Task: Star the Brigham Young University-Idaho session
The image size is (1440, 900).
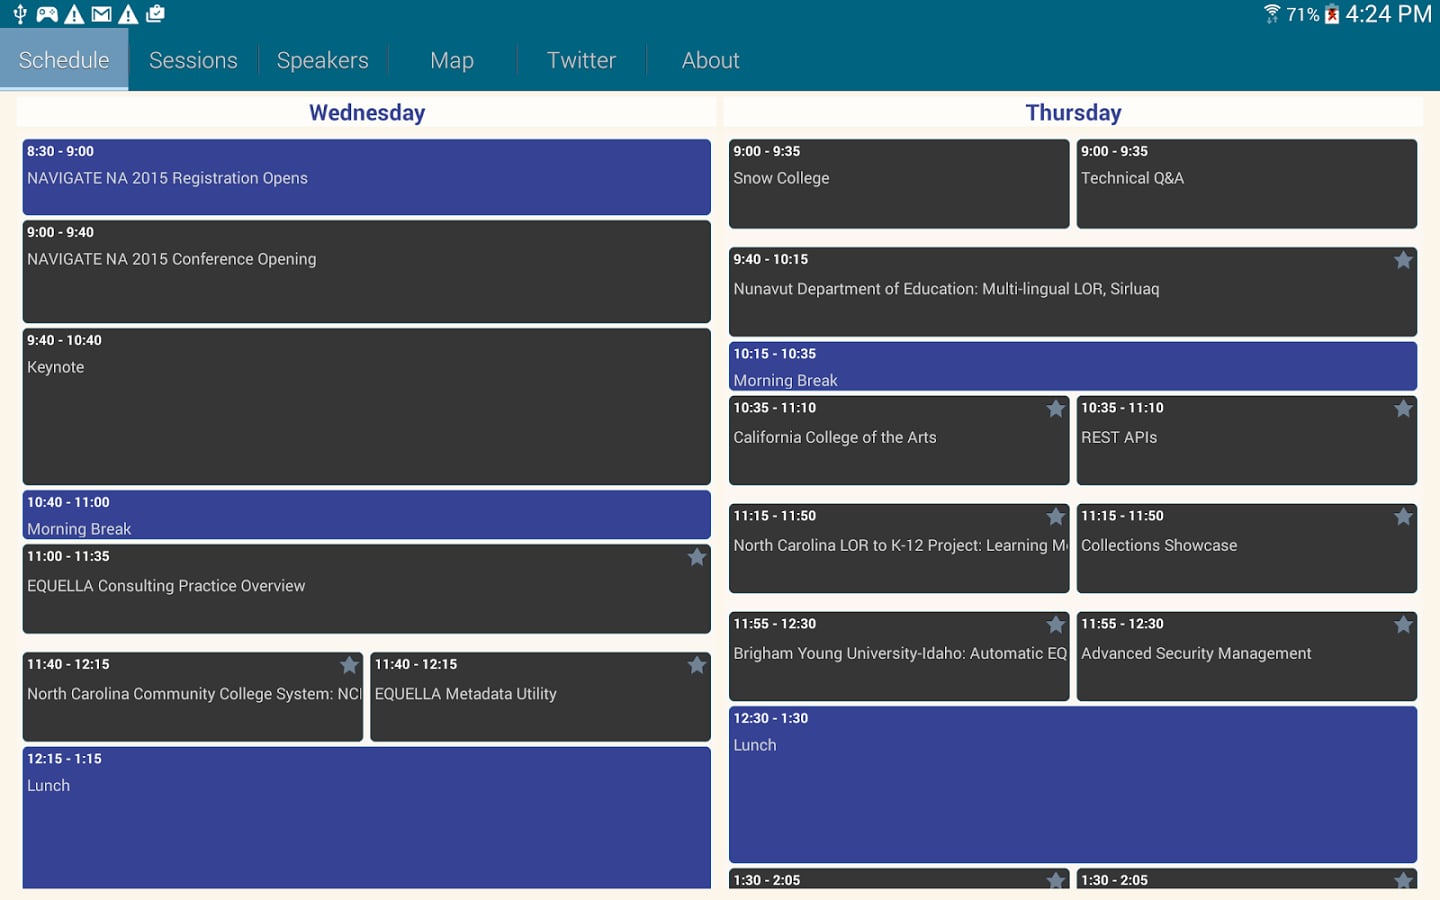Action: pos(1055,625)
